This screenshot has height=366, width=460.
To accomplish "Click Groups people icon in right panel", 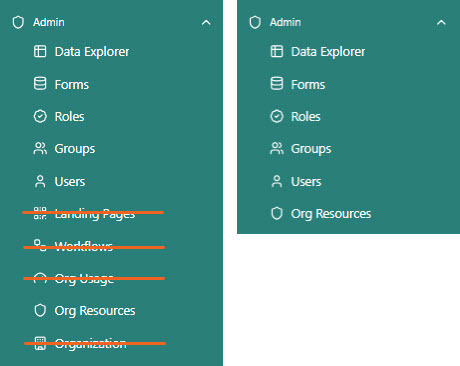I will point(277,148).
